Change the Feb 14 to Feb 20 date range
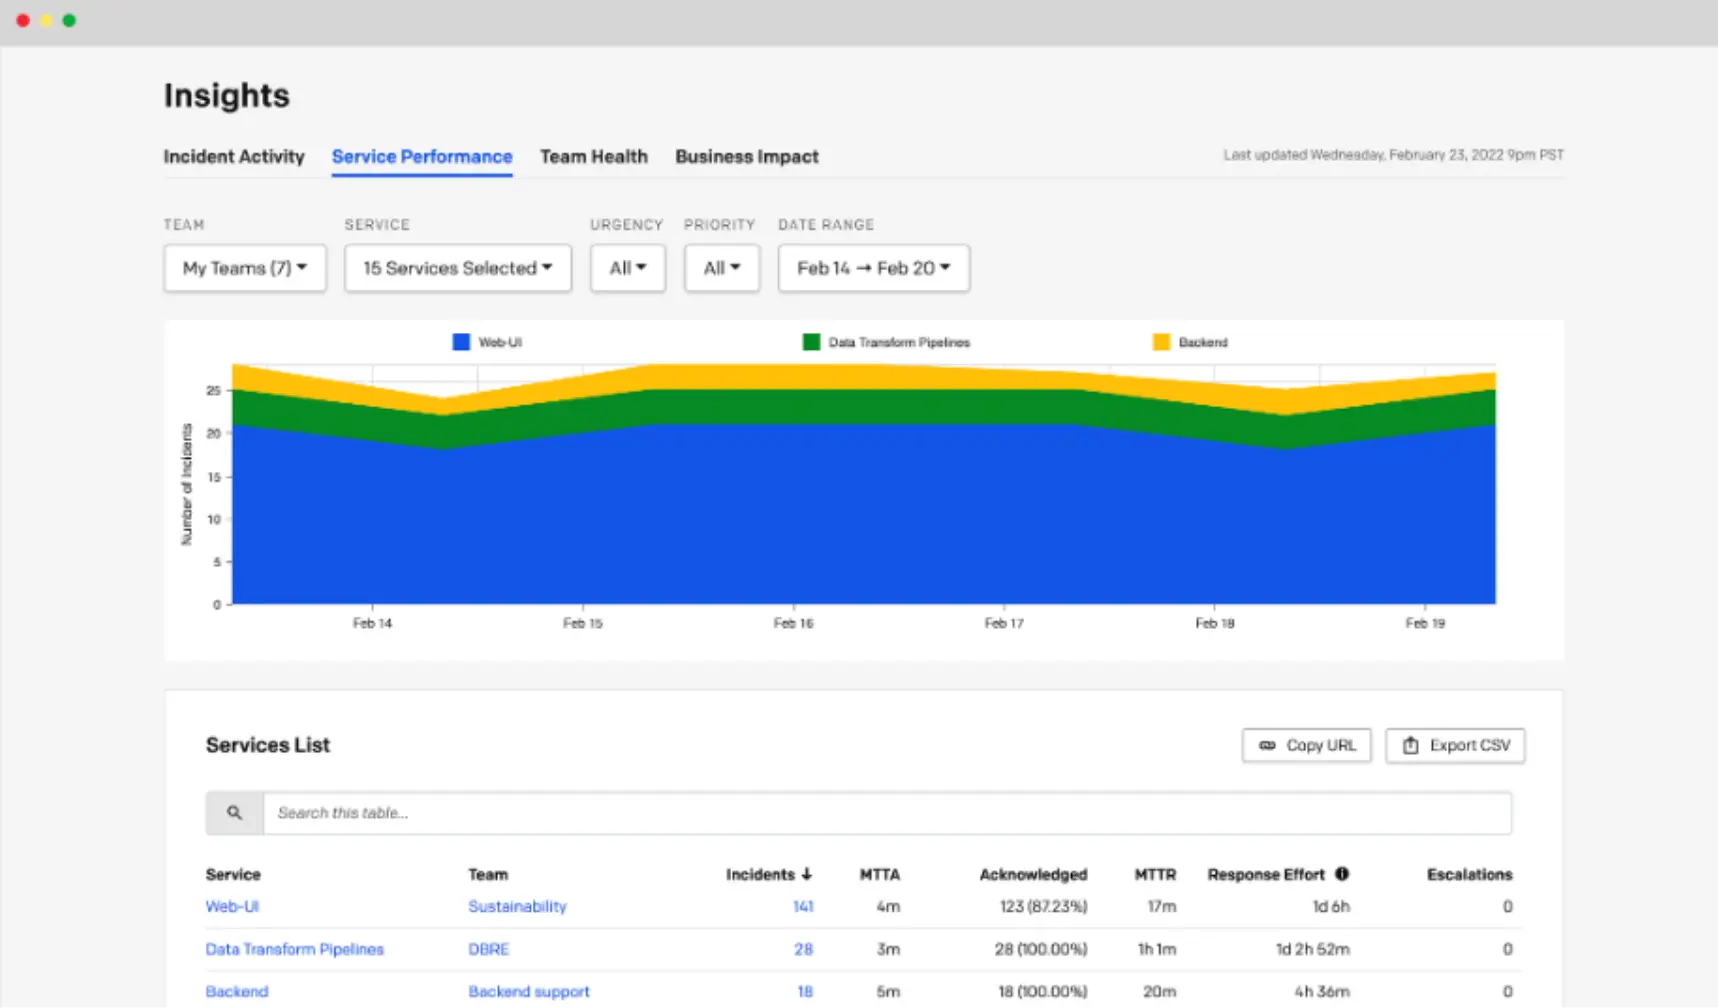Image resolution: width=1718 pixels, height=1008 pixels. [x=874, y=268]
